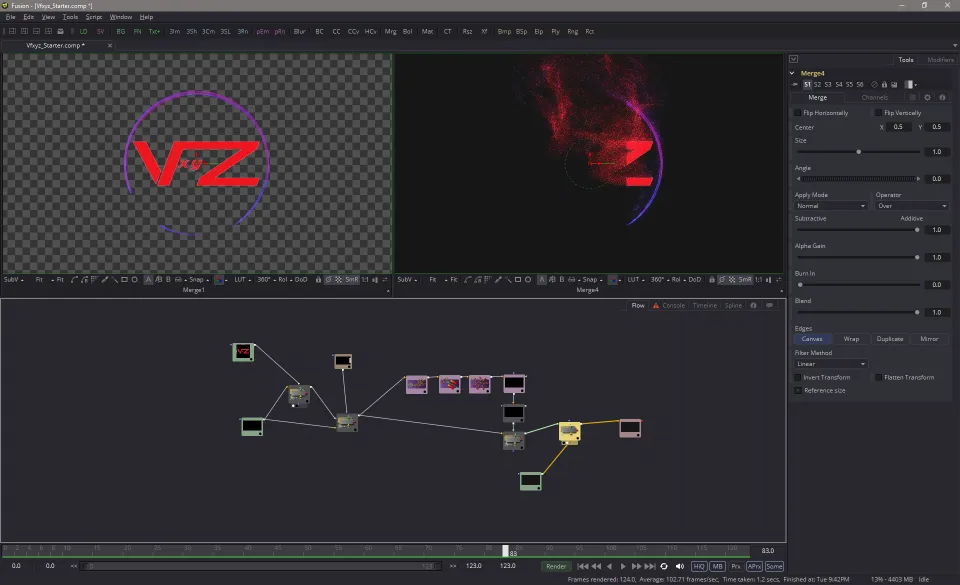
Task: Open the Help menu
Action: (x=146, y=17)
